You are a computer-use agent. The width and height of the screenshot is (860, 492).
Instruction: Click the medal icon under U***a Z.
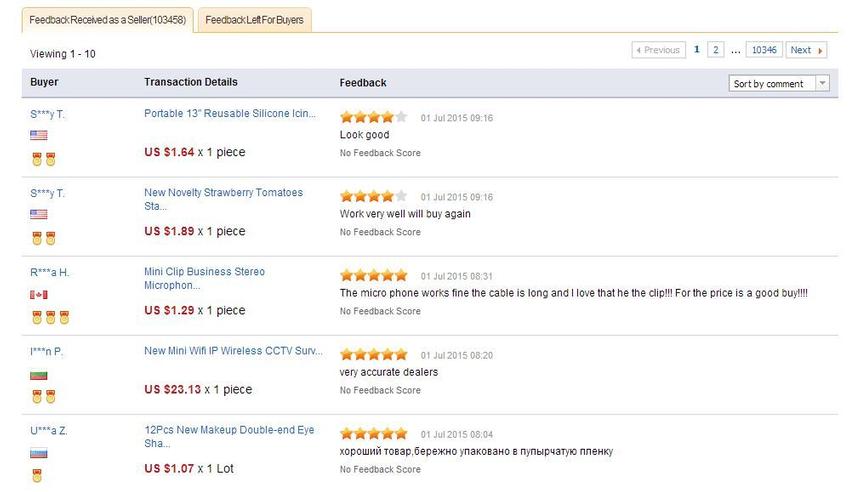(x=37, y=476)
